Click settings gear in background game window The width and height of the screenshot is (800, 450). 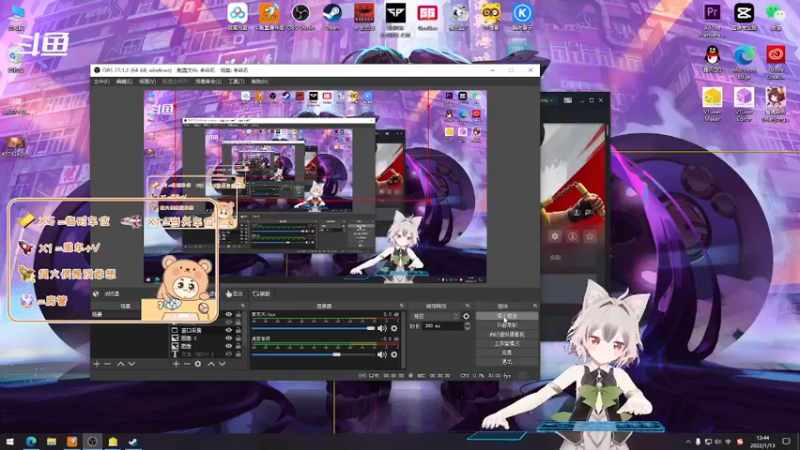(555, 236)
